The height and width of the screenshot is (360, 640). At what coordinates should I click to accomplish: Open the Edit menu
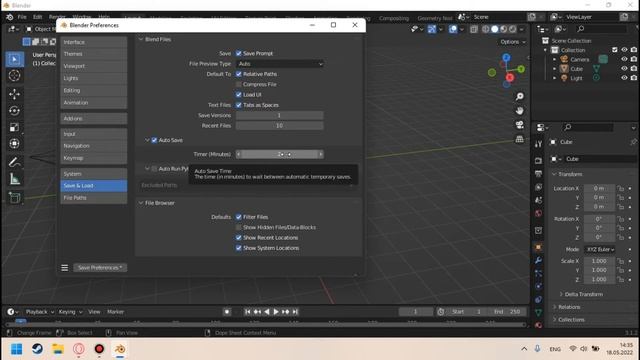click(x=38, y=17)
